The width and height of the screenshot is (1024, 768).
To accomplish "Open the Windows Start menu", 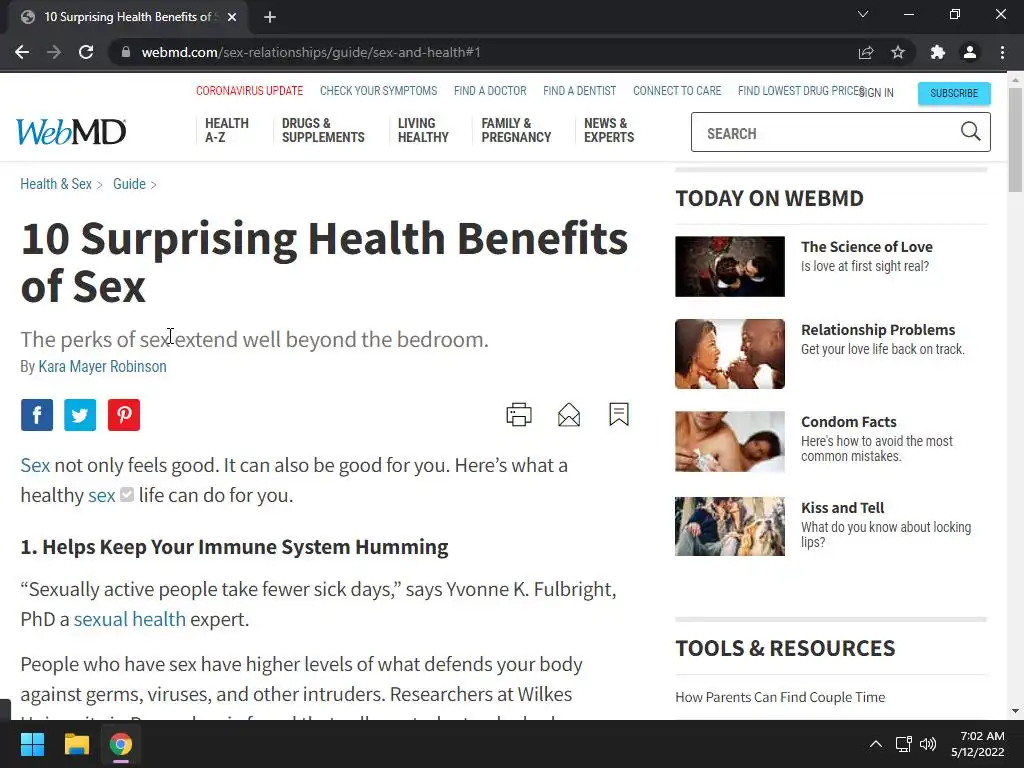I will click(x=32, y=744).
